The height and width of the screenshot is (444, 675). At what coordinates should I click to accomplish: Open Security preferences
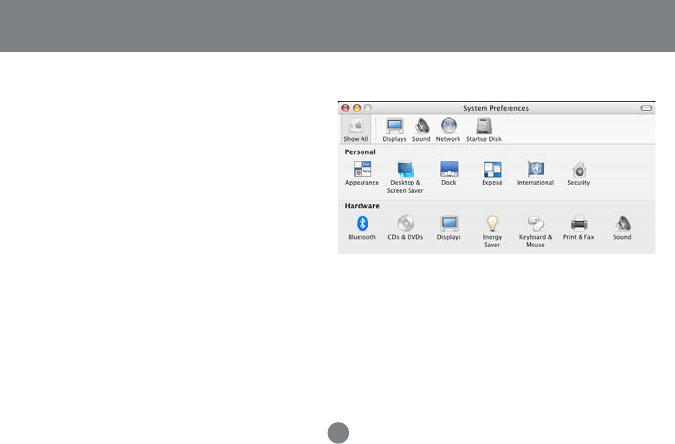pyautogui.click(x=579, y=174)
